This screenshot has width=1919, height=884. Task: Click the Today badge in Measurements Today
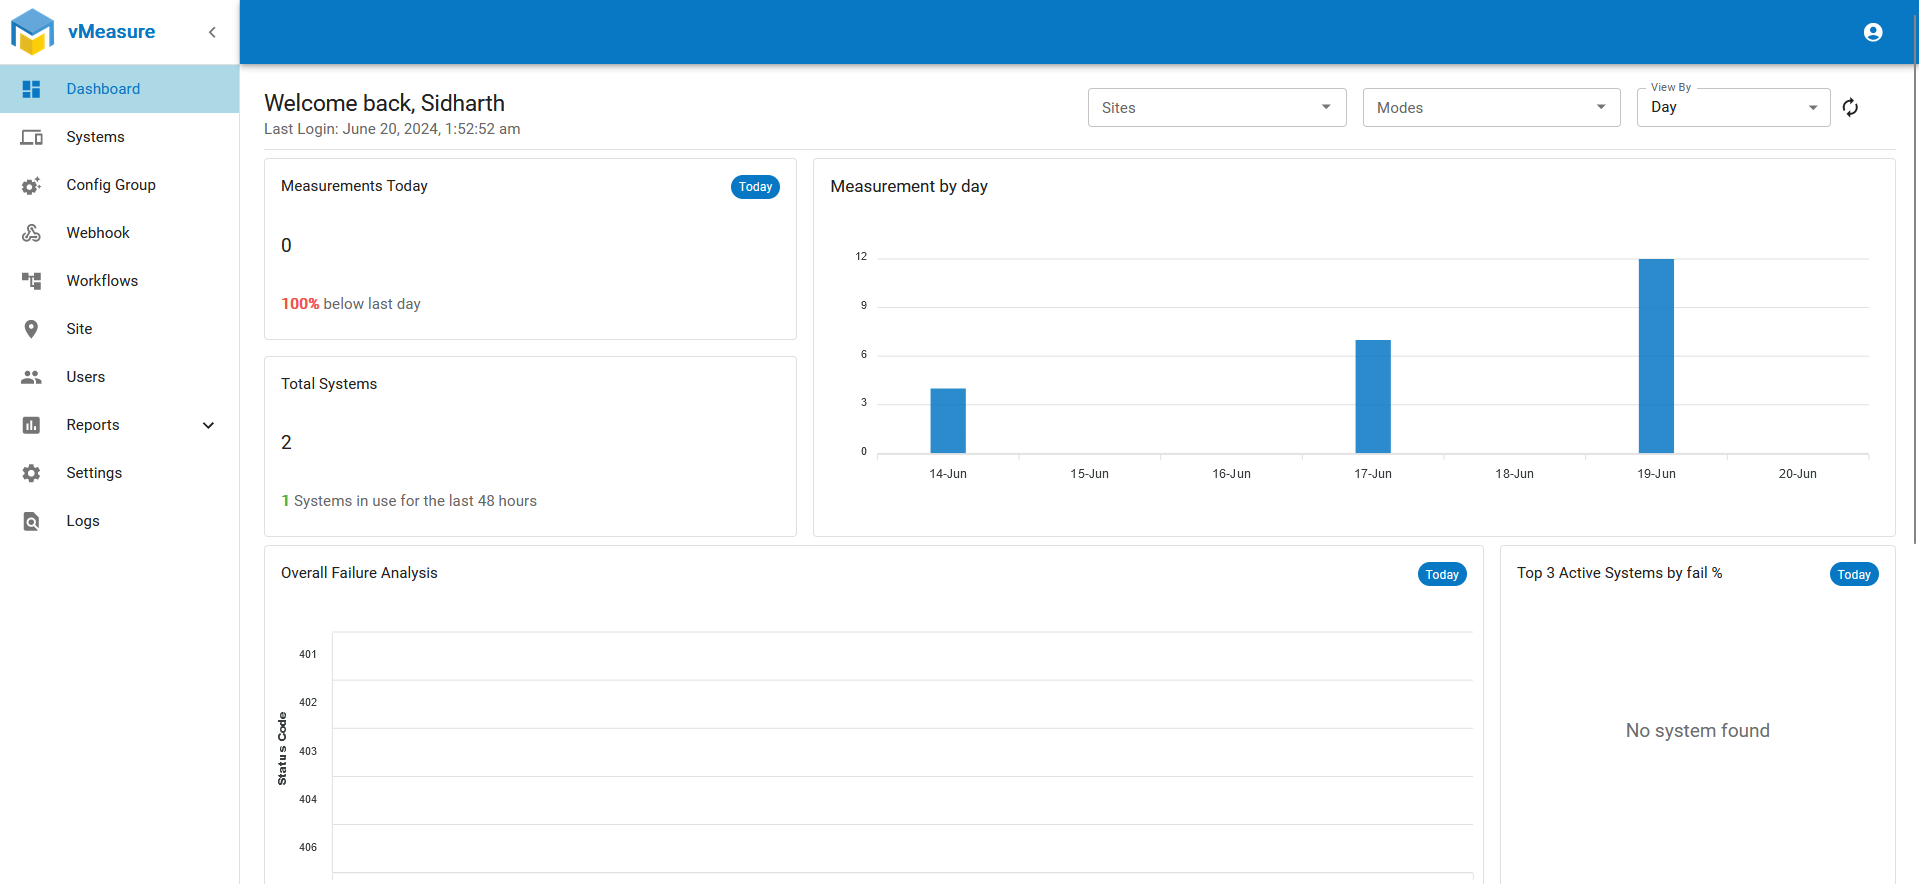(755, 187)
